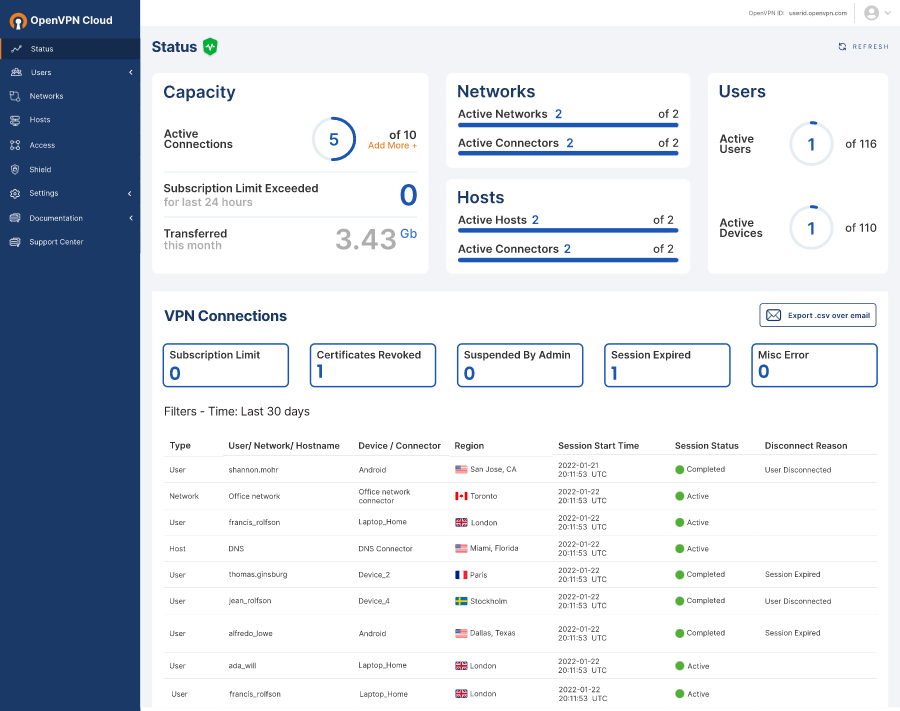Click the Active Users circular gauge
900x711 pixels.
811,144
